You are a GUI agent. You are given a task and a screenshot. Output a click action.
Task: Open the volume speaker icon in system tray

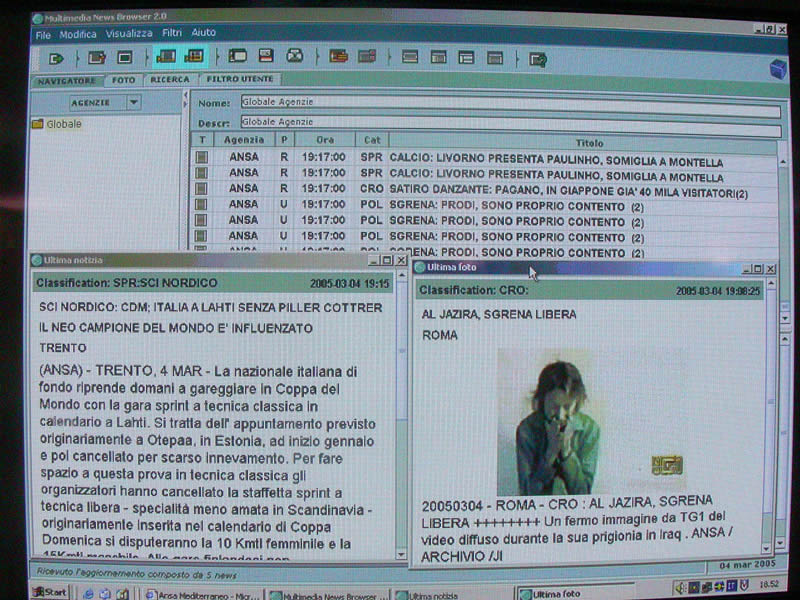click(x=679, y=587)
